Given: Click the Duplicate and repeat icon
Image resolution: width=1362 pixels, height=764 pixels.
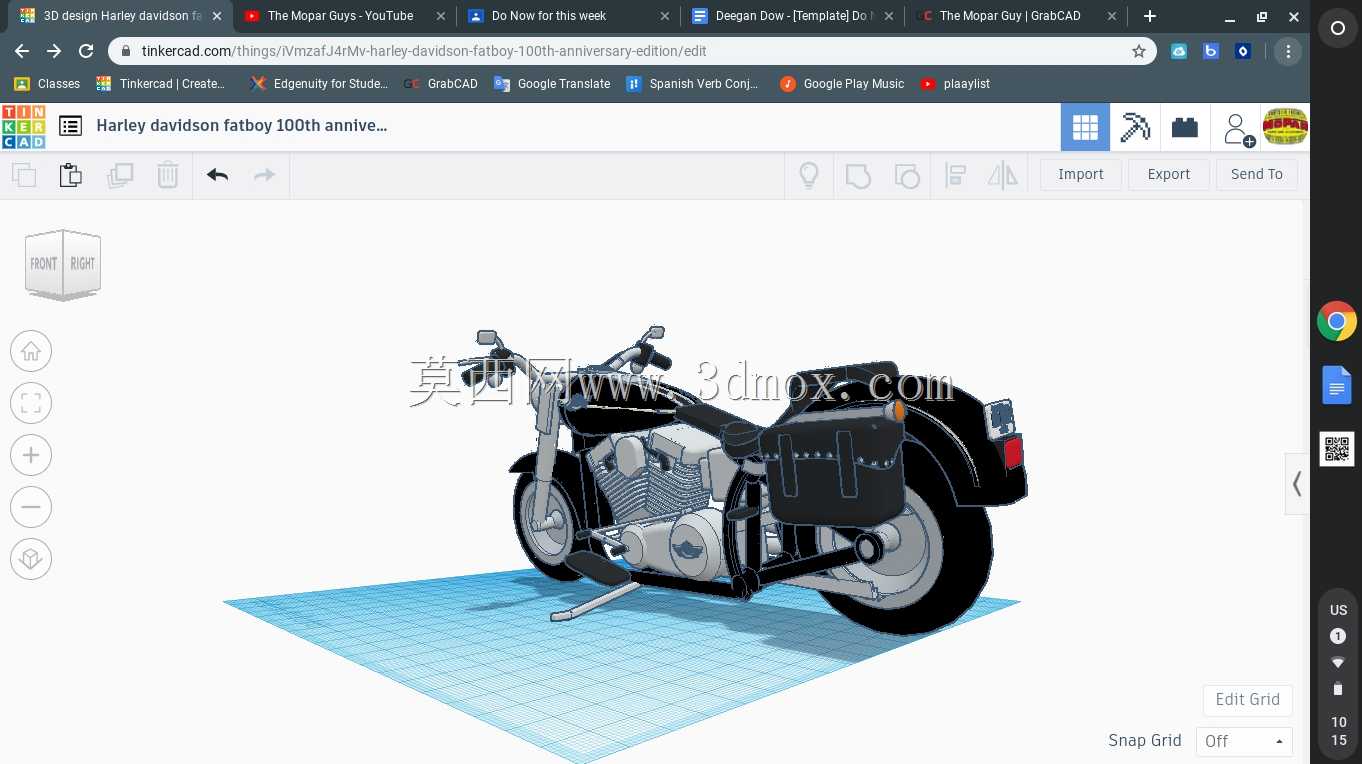Looking at the screenshot, I should point(120,175).
